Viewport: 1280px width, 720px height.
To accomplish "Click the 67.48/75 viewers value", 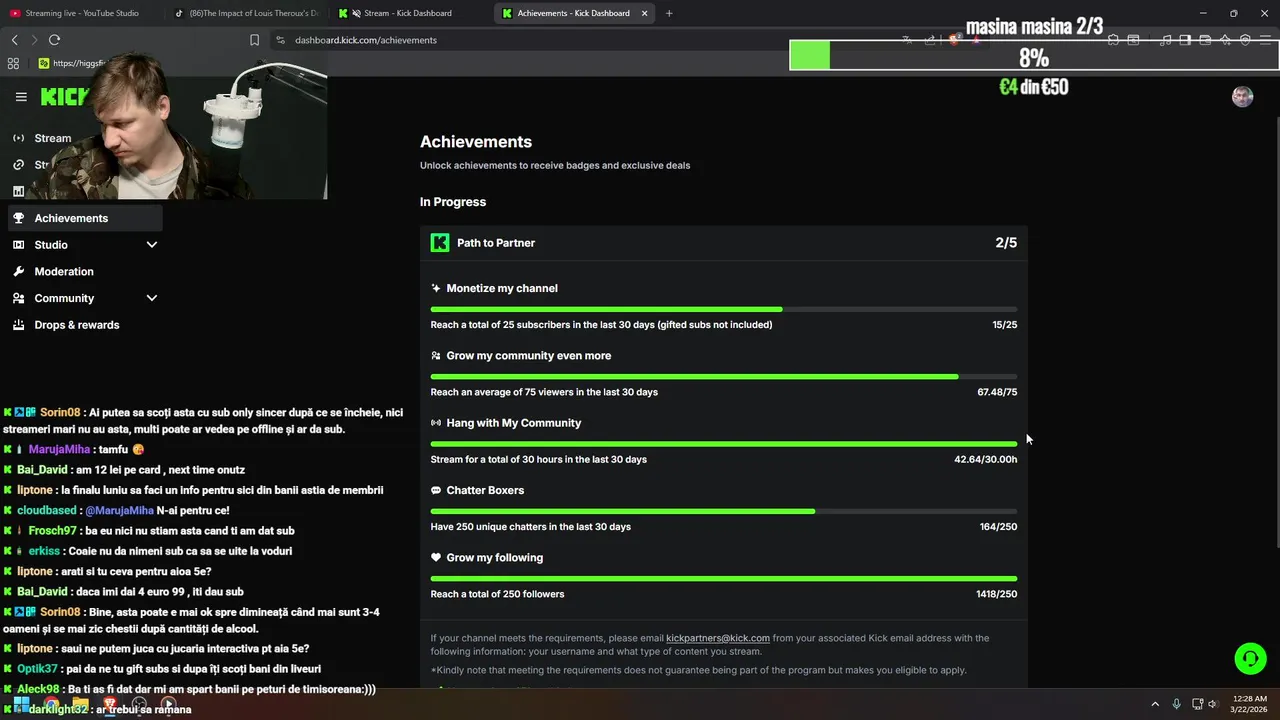I will click(997, 392).
